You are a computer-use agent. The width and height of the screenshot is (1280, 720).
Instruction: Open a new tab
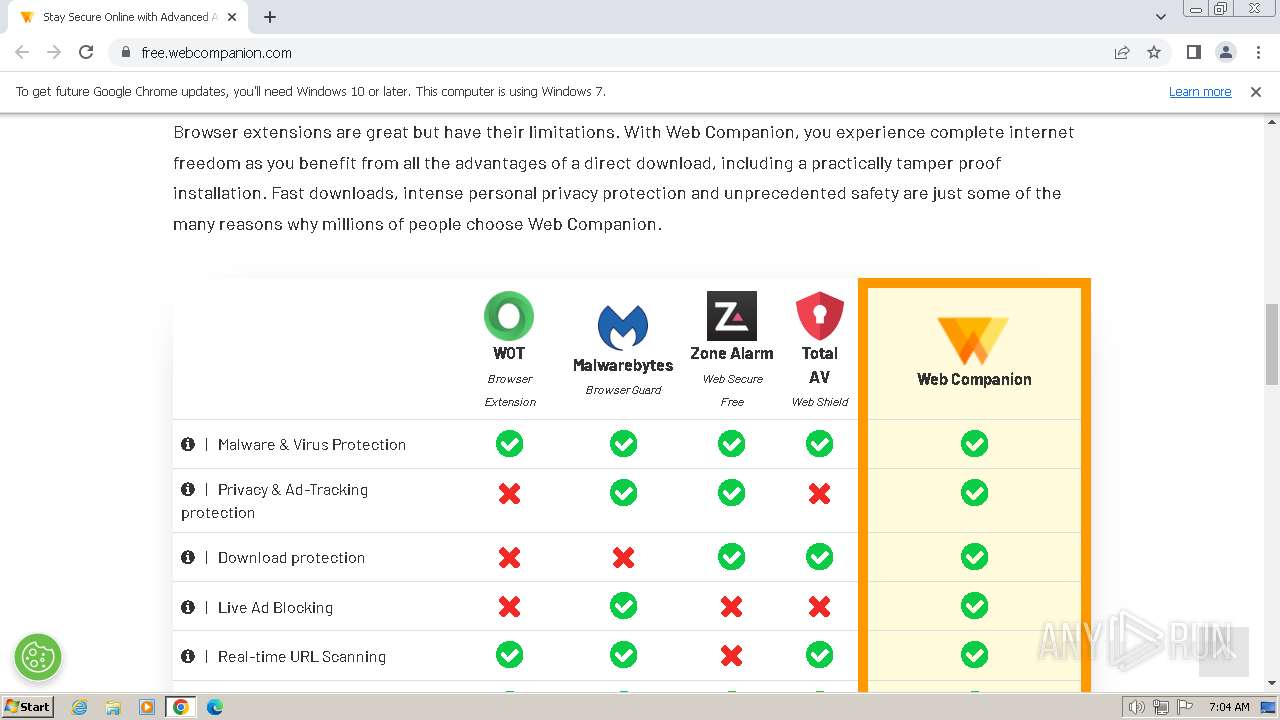270,17
